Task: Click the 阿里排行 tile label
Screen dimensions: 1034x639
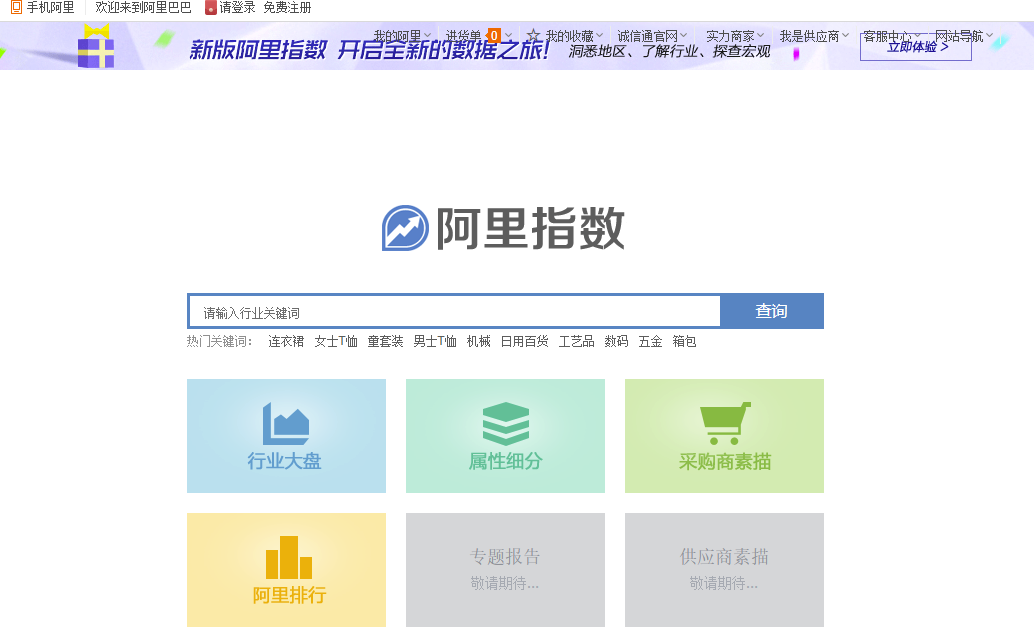Action: [289, 595]
